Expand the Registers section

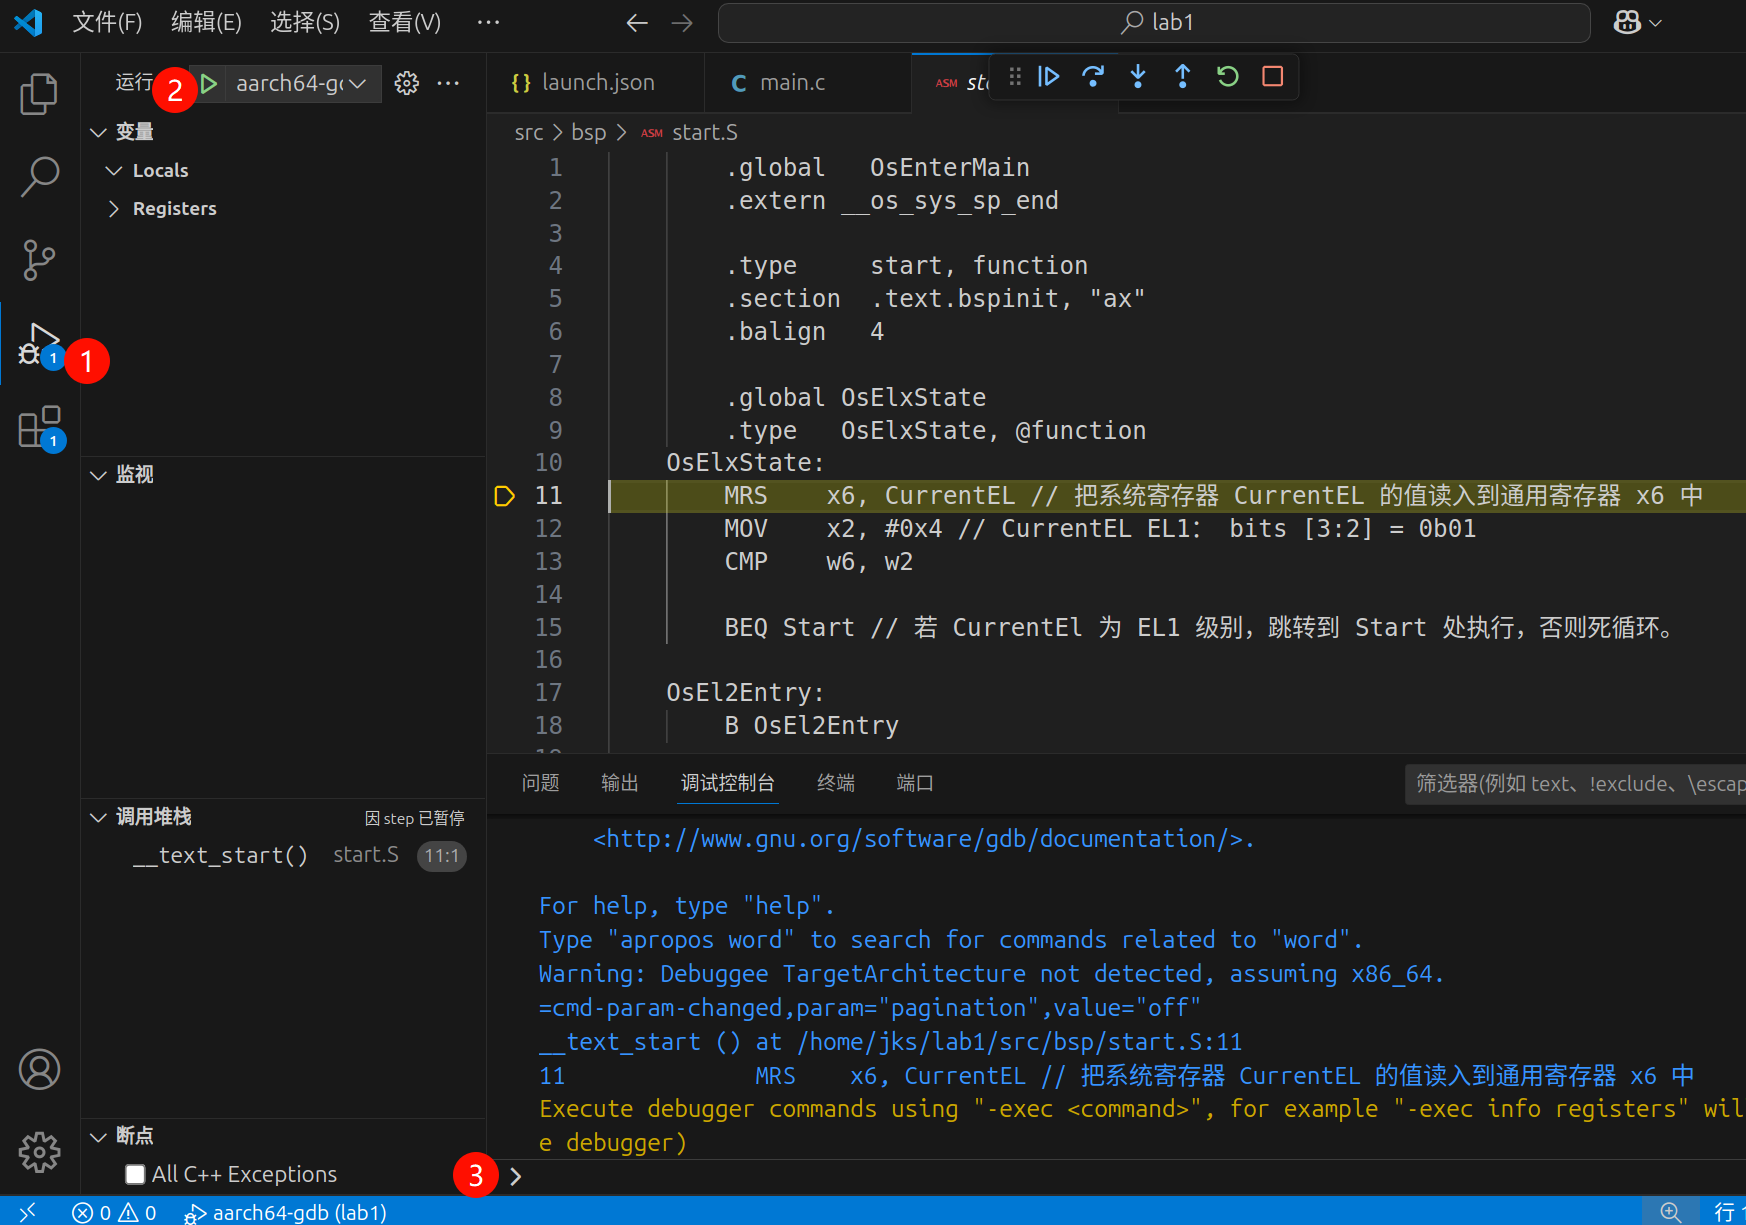point(114,208)
